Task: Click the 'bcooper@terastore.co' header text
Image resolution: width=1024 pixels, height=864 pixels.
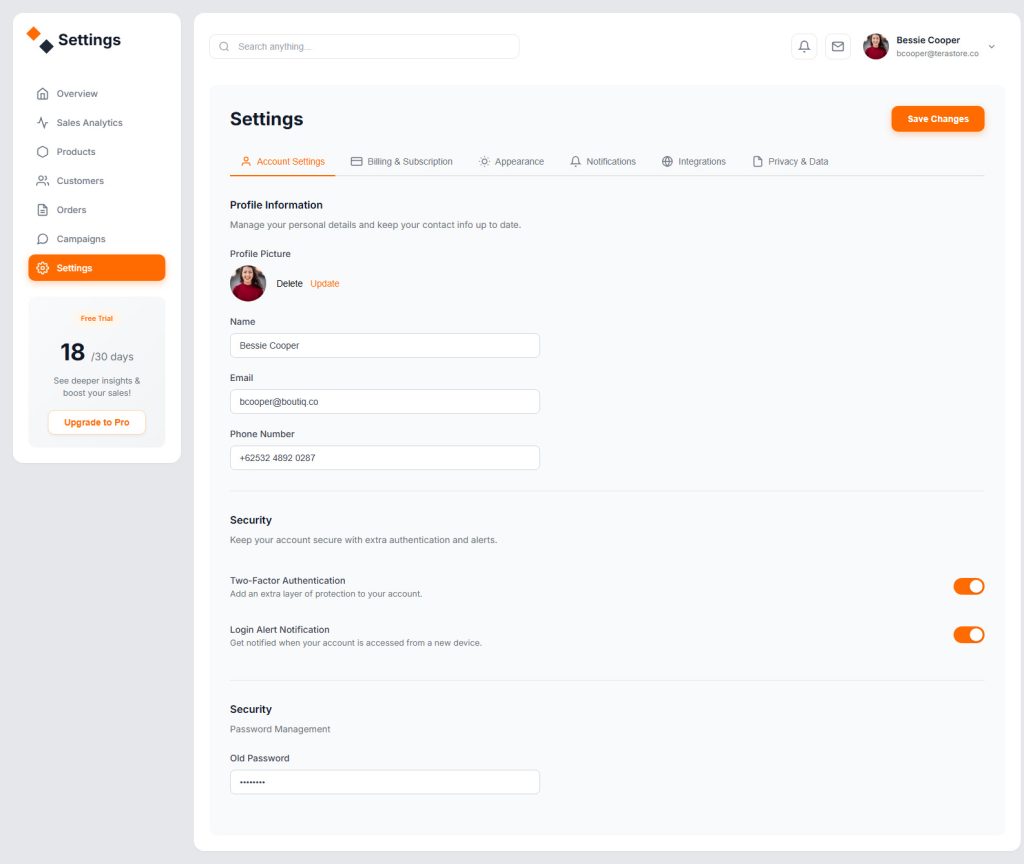Action: [x=937, y=54]
